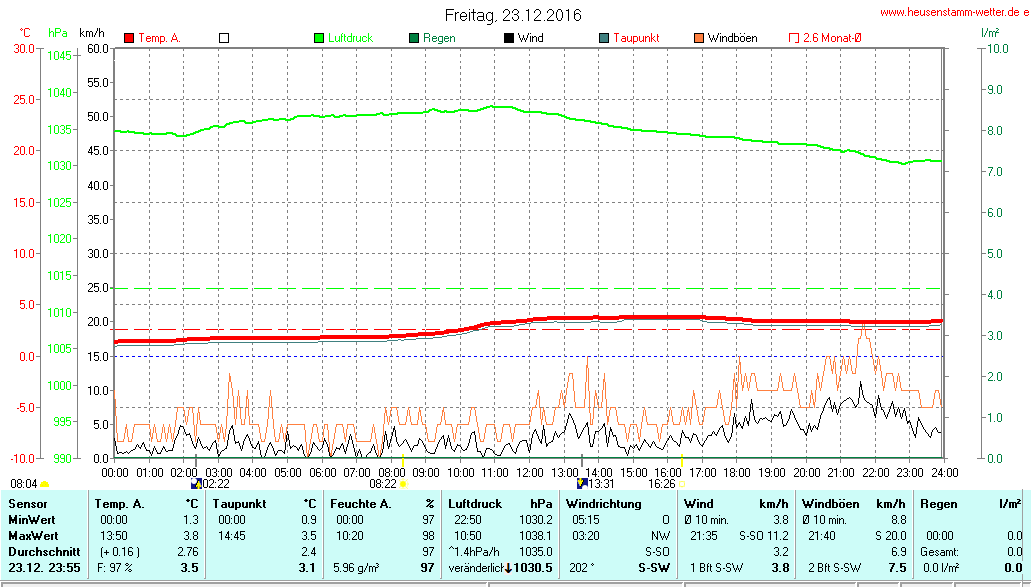Image resolution: width=1034 pixels, height=587 pixels.
Task: Click the moonset icon at 13:31
Action: (582, 484)
